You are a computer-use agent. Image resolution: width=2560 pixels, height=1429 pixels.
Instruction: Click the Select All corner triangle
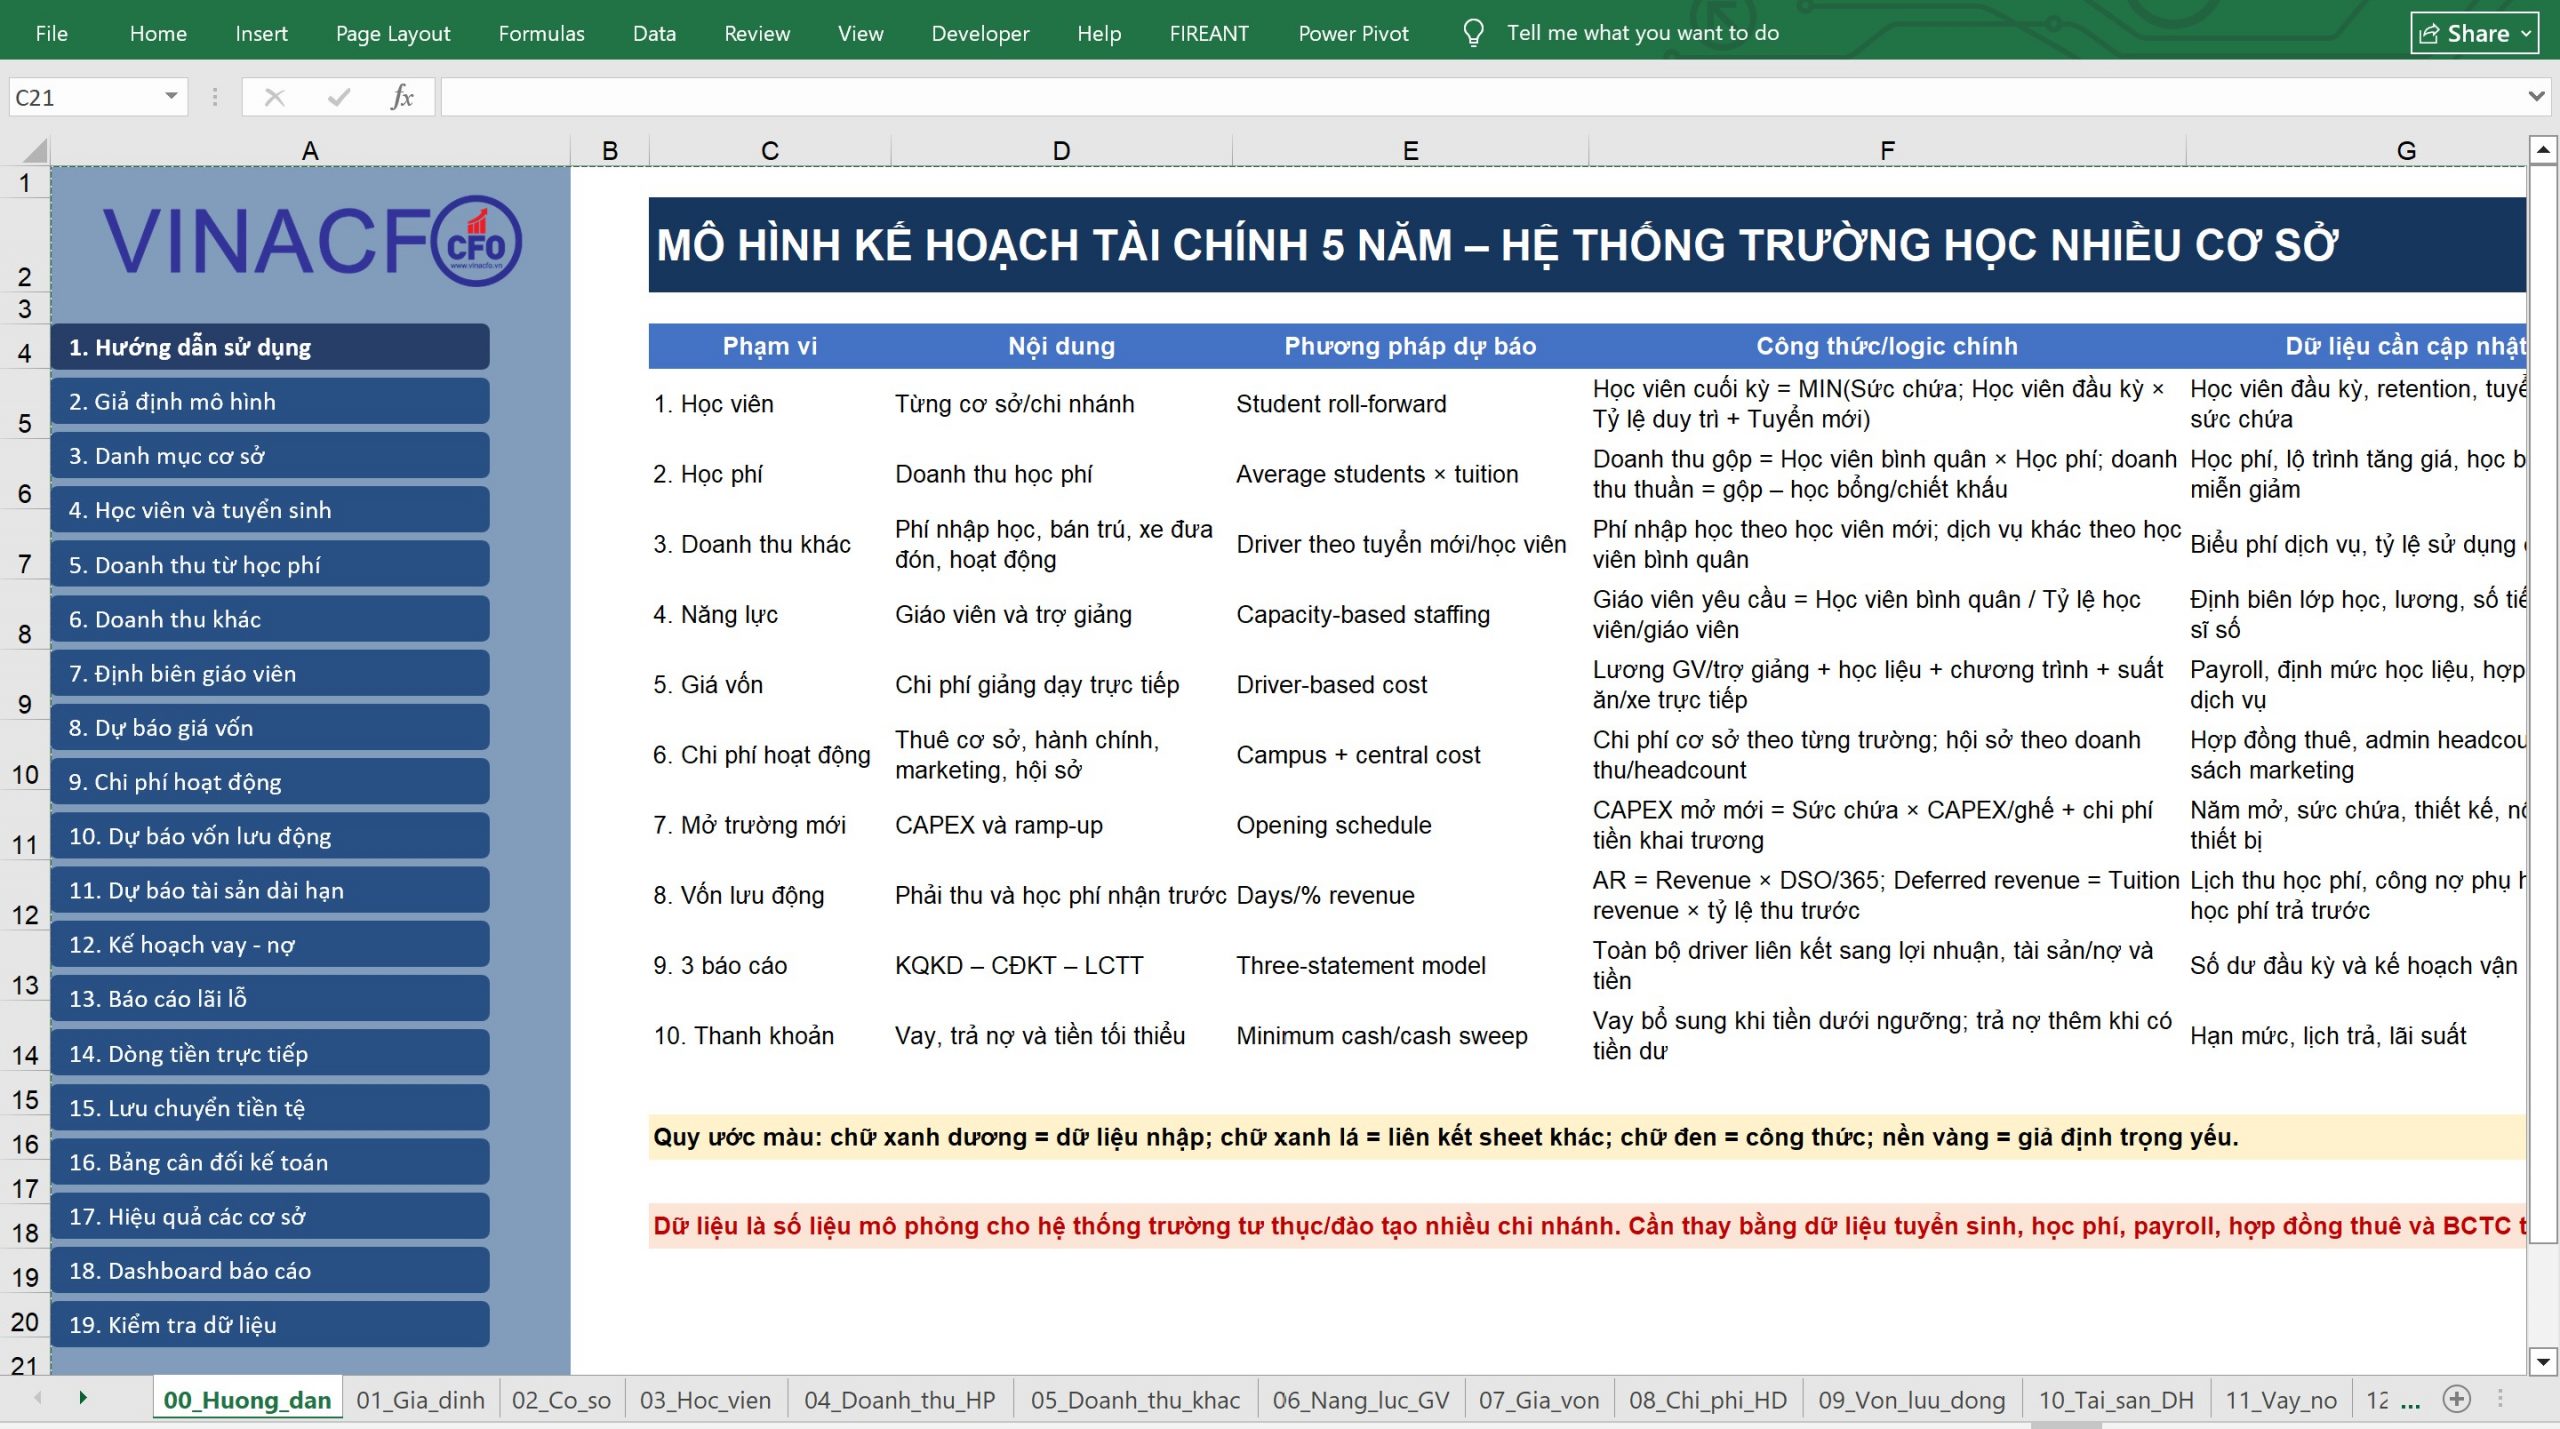(x=34, y=151)
